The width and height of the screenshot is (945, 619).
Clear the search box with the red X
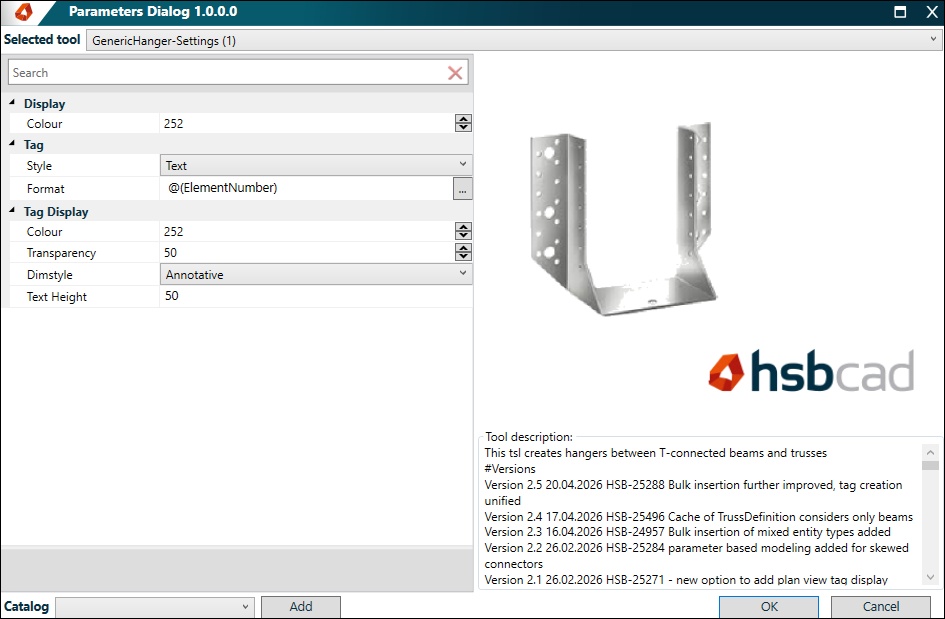click(x=455, y=73)
